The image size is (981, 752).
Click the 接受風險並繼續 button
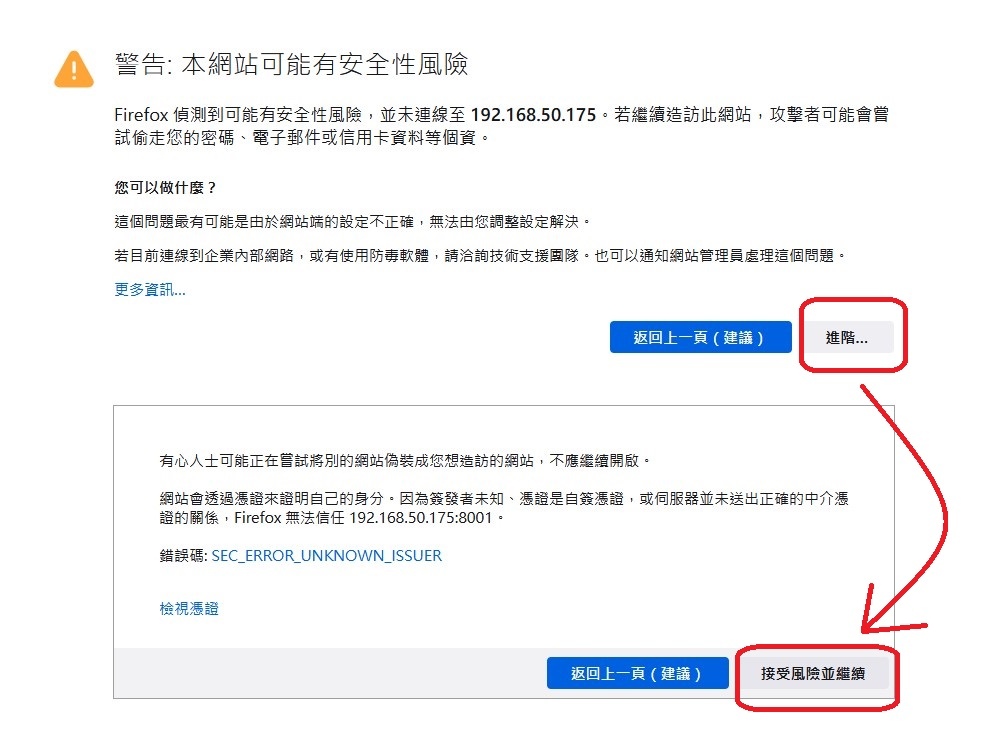tap(813, 673)
